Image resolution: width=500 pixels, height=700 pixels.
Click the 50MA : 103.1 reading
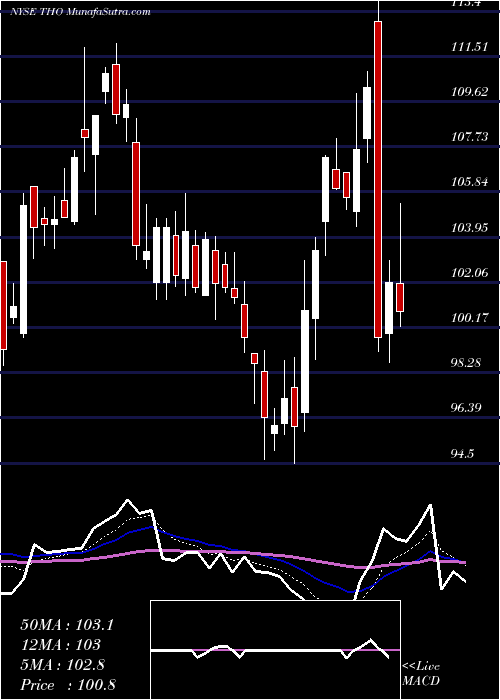tap(67, 625)
